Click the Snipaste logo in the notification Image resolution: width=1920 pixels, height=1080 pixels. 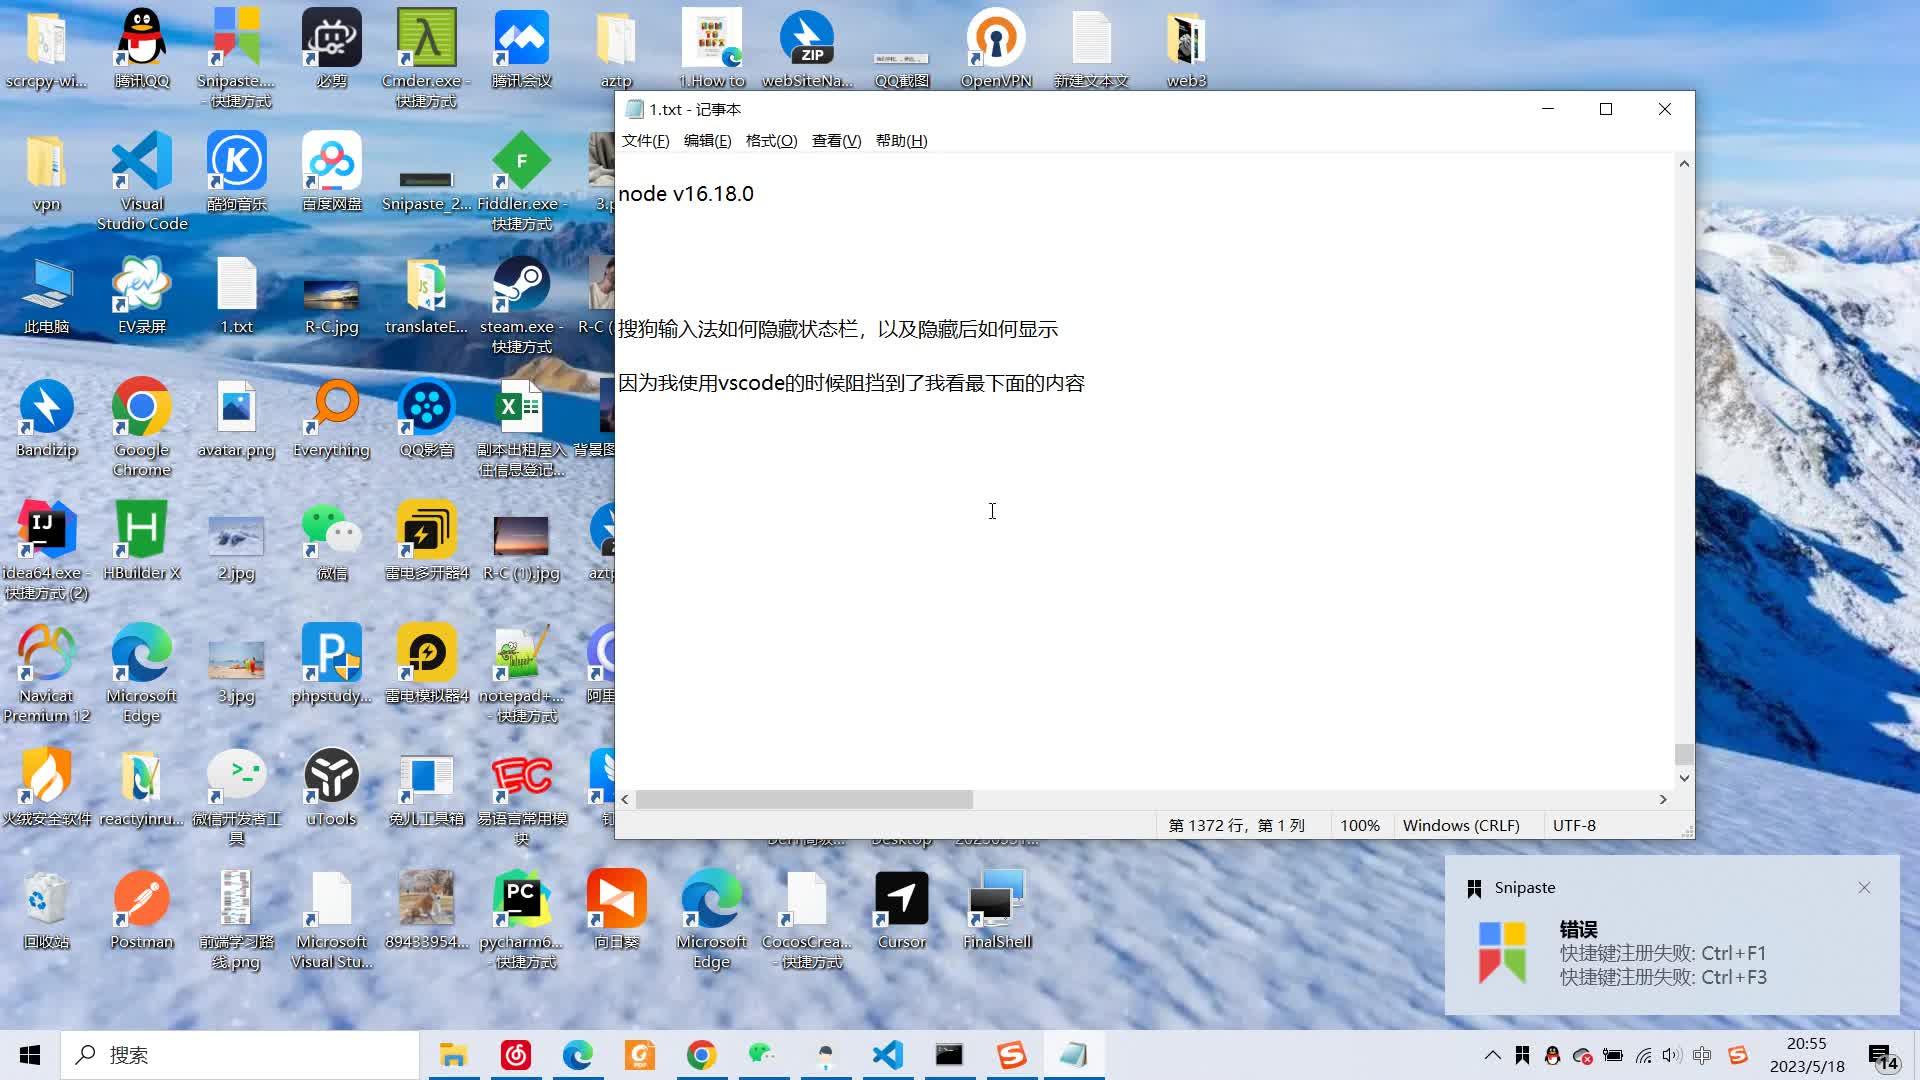point(1502,951)
